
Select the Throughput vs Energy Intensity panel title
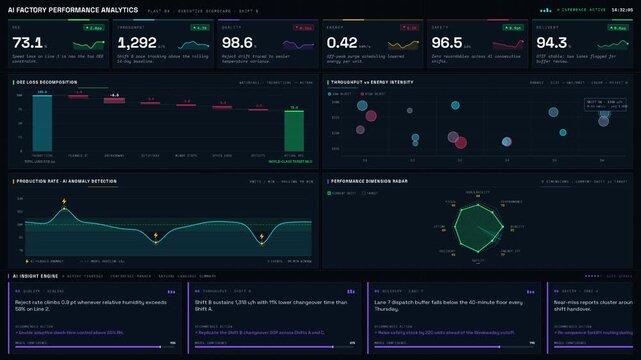coord(372,82)
